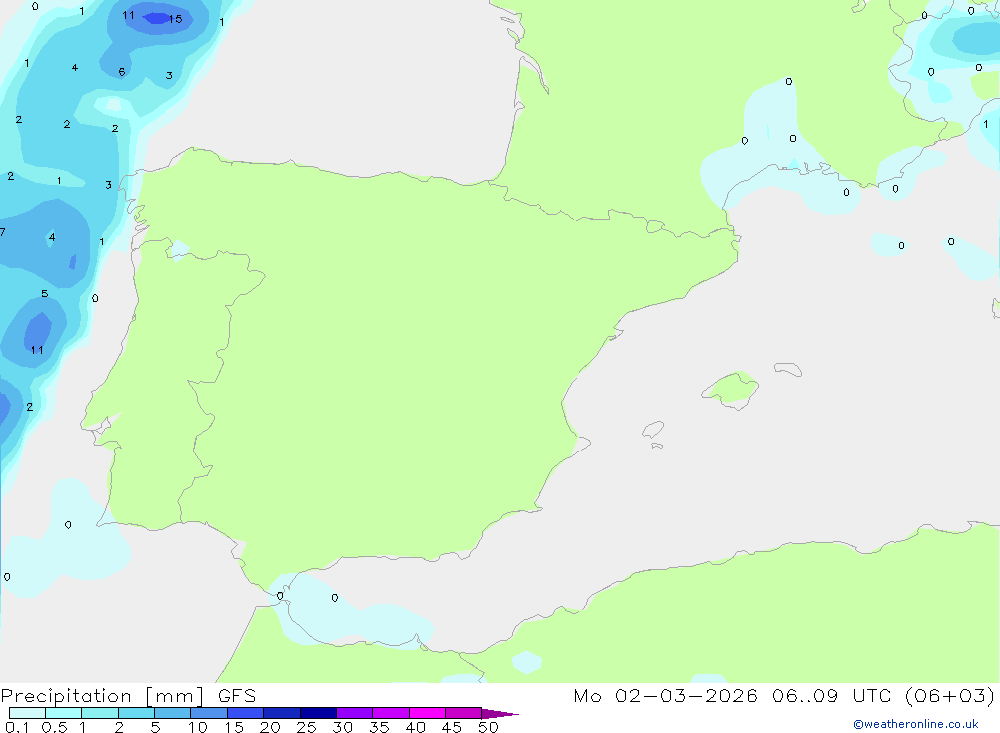Click the '0.5' legend scale label
The width and height of the screenshot is (1000, 733).
[x=54, y=727]
